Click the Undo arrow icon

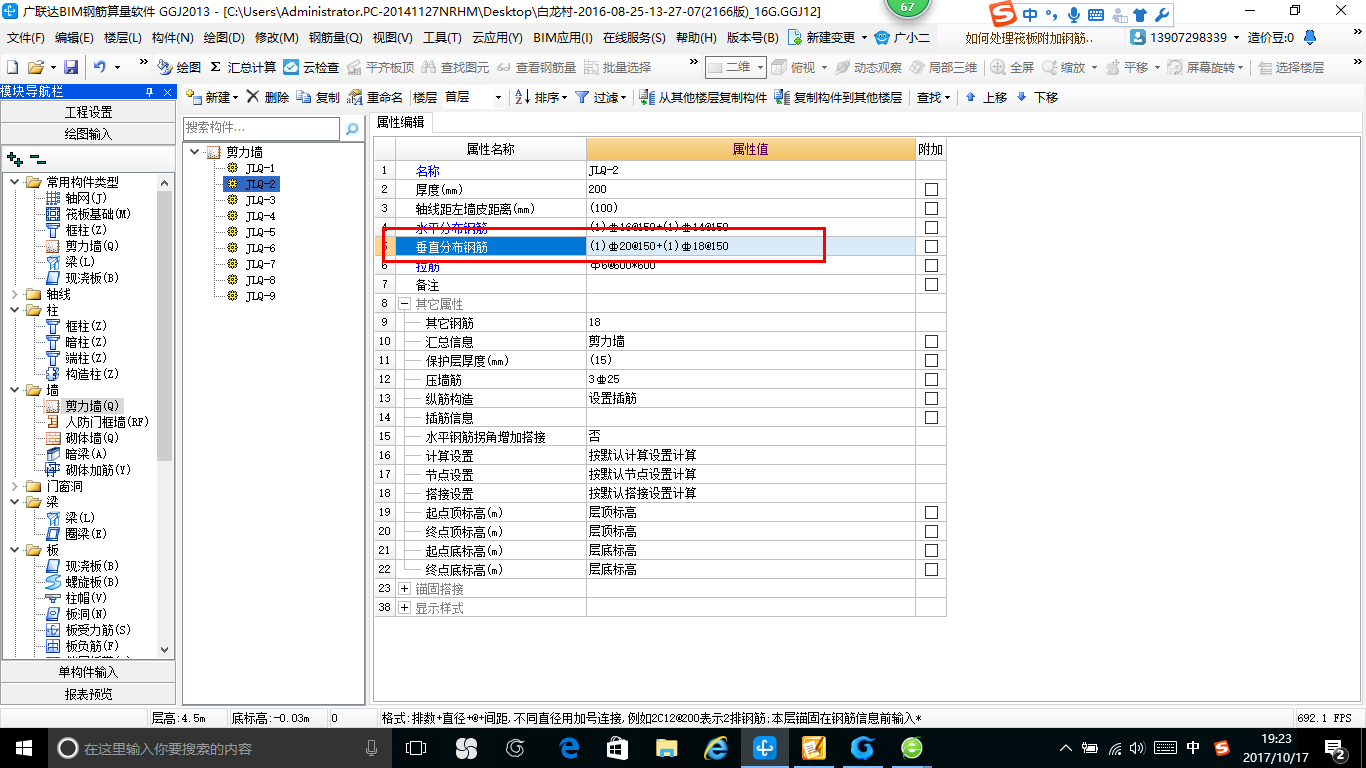[x=100, y=67]
